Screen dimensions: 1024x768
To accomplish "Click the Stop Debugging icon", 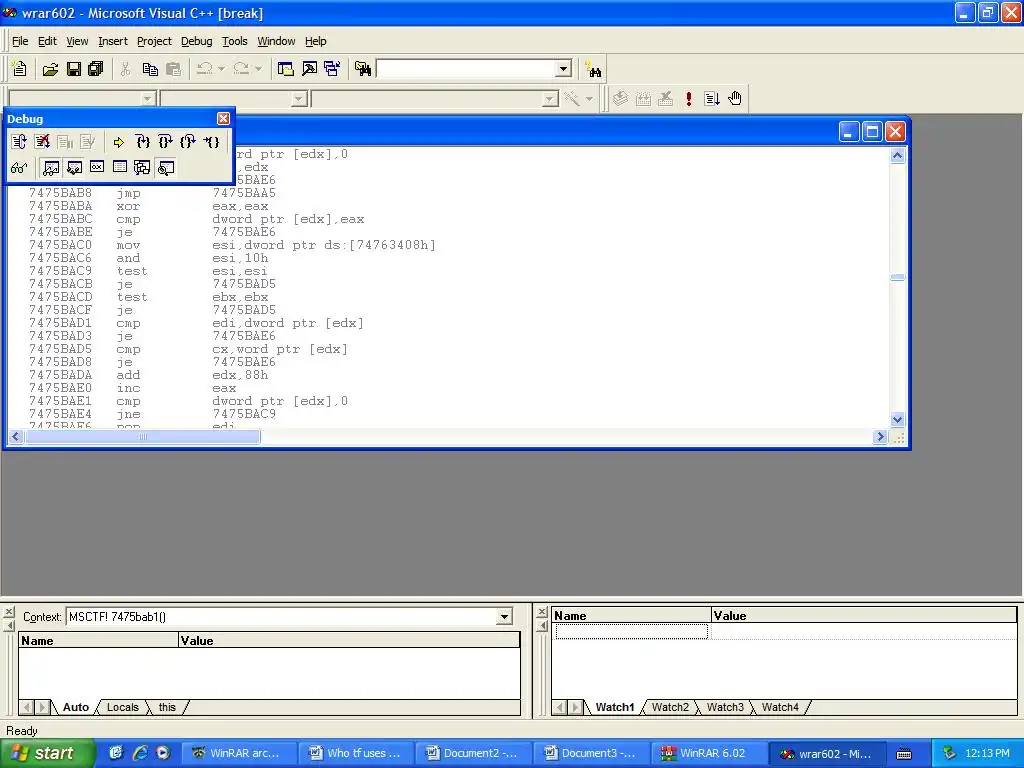I will (x=42, y=142).
